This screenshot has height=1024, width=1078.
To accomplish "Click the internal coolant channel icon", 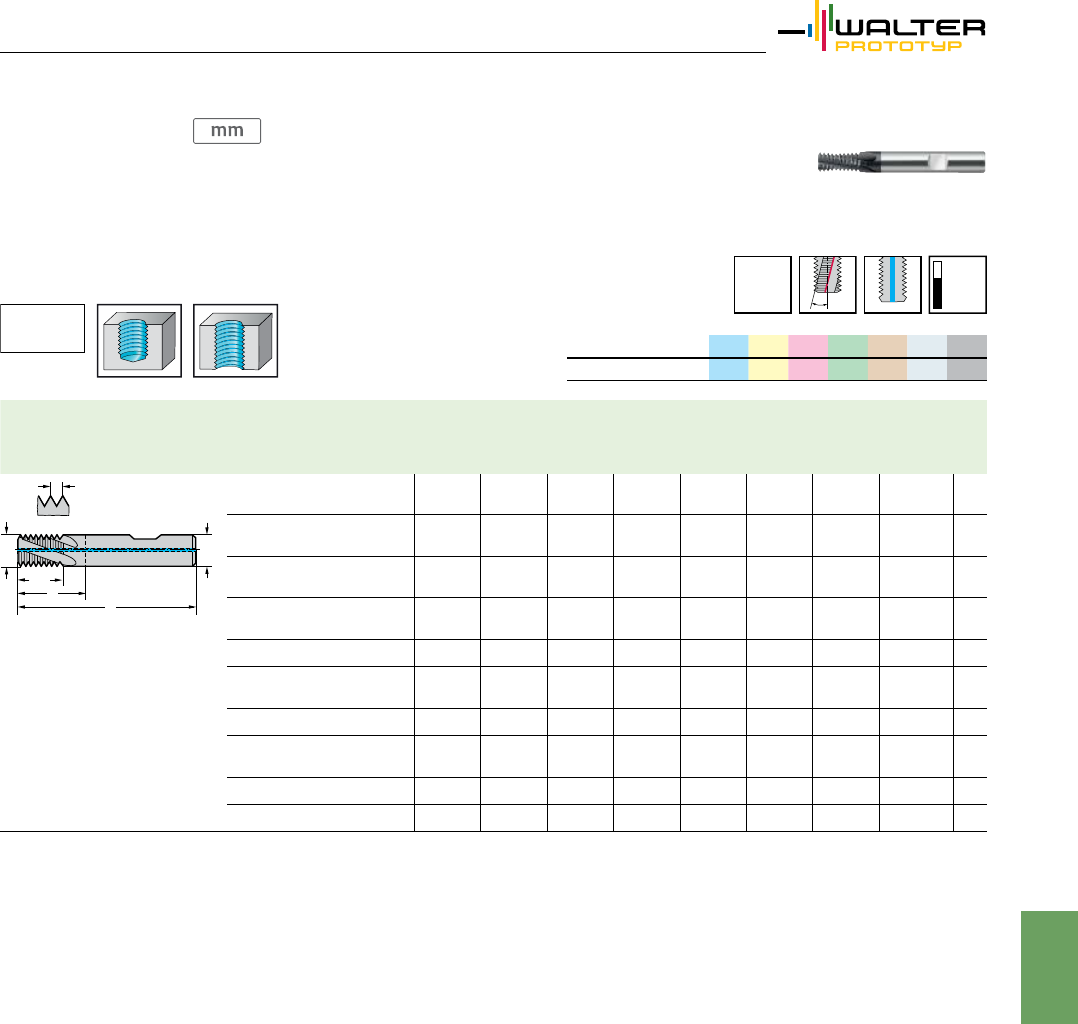I will click(x=892, y=285).
